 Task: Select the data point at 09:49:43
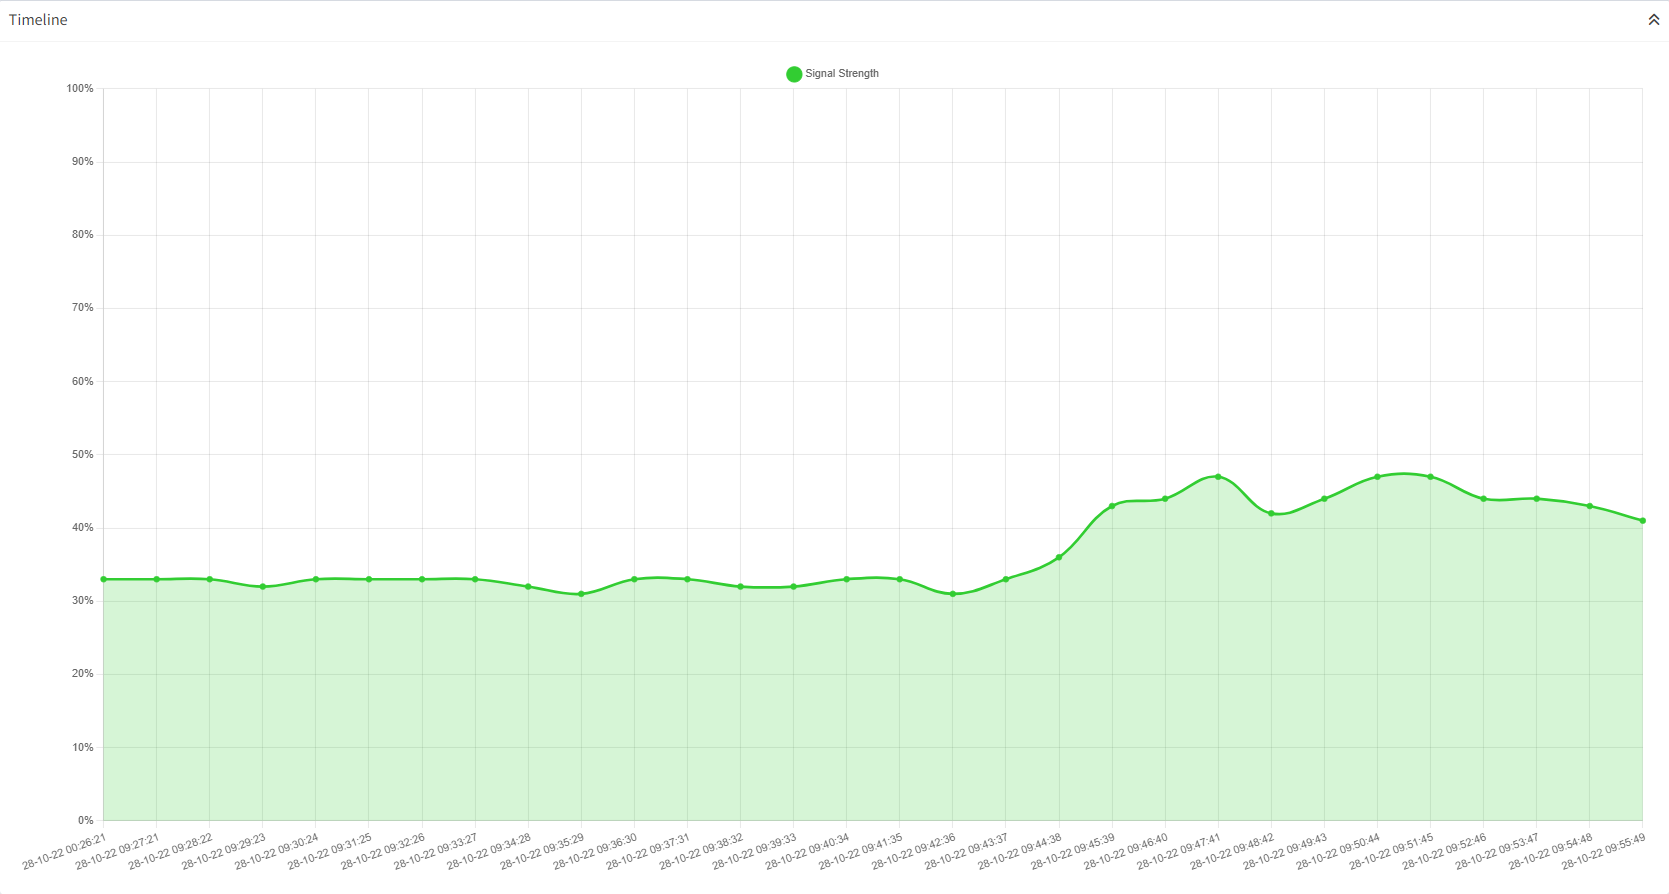[1324, 499]
